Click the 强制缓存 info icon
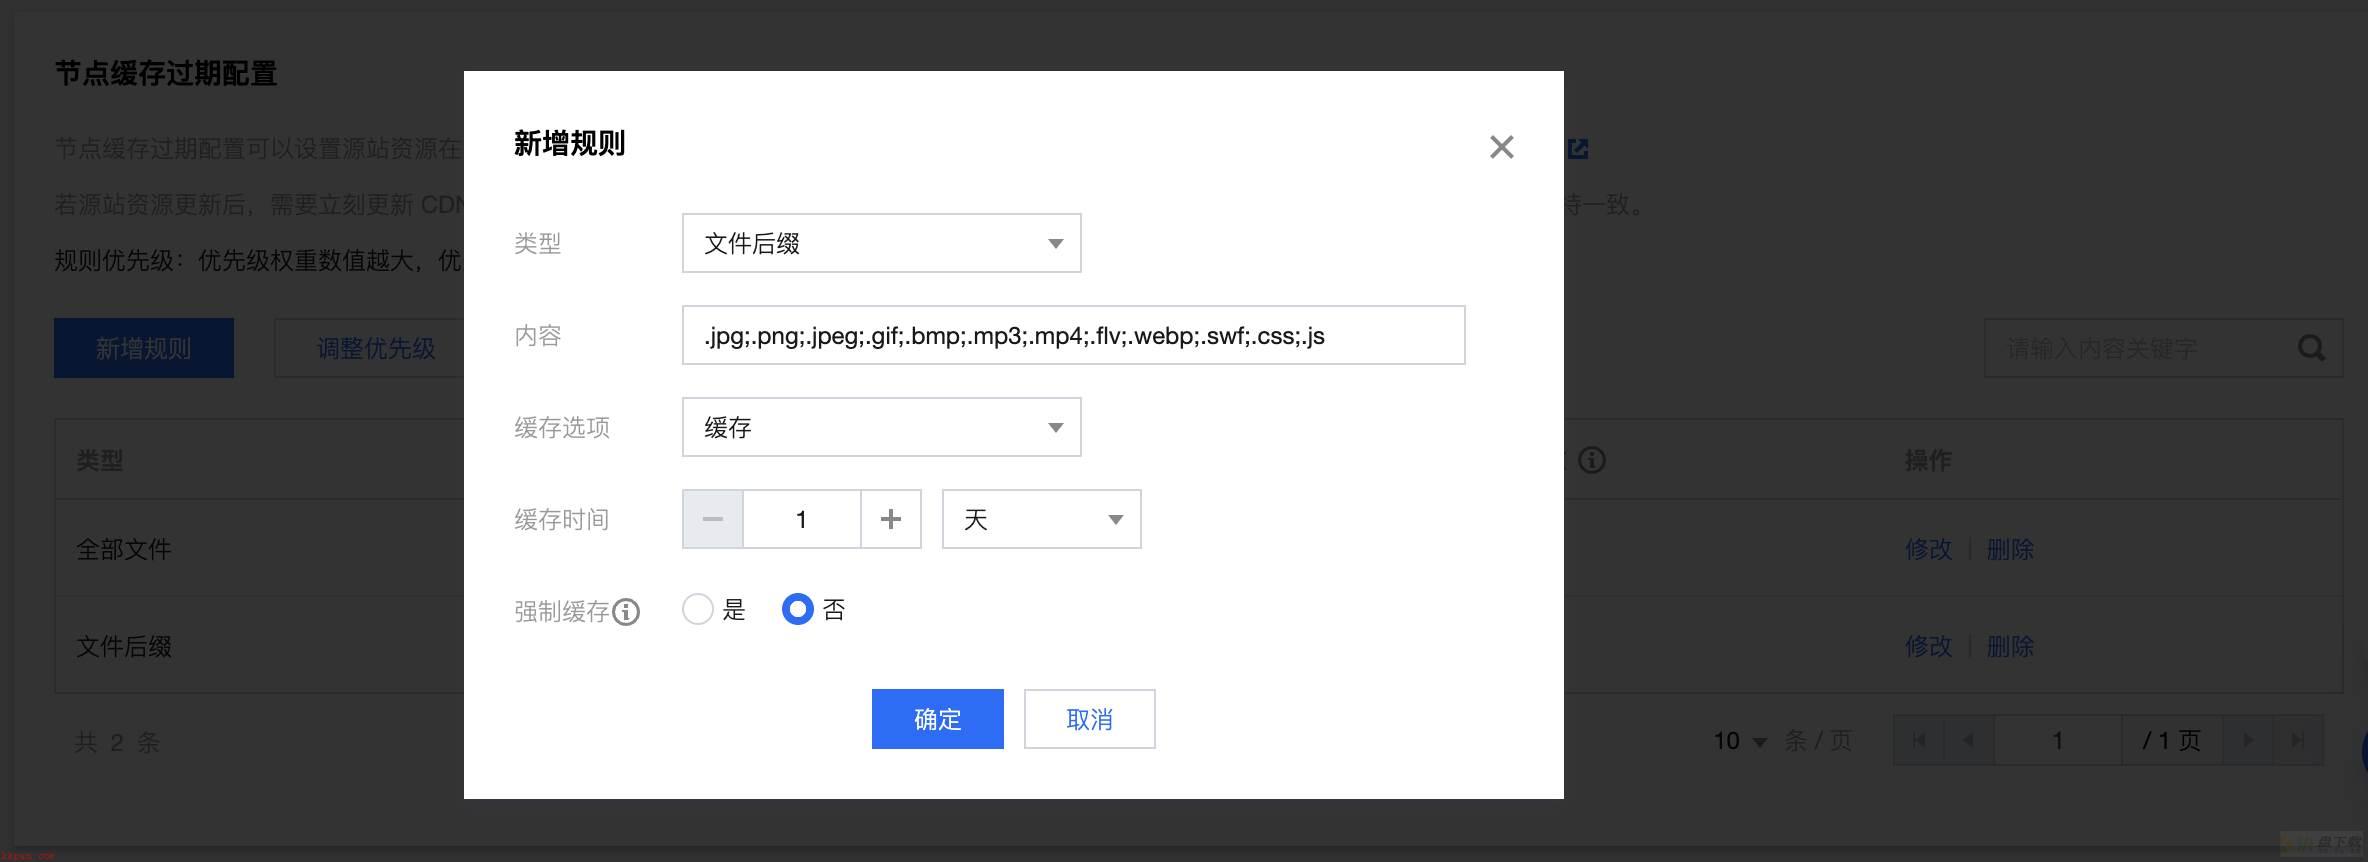2368x862 pixels. 626,611
